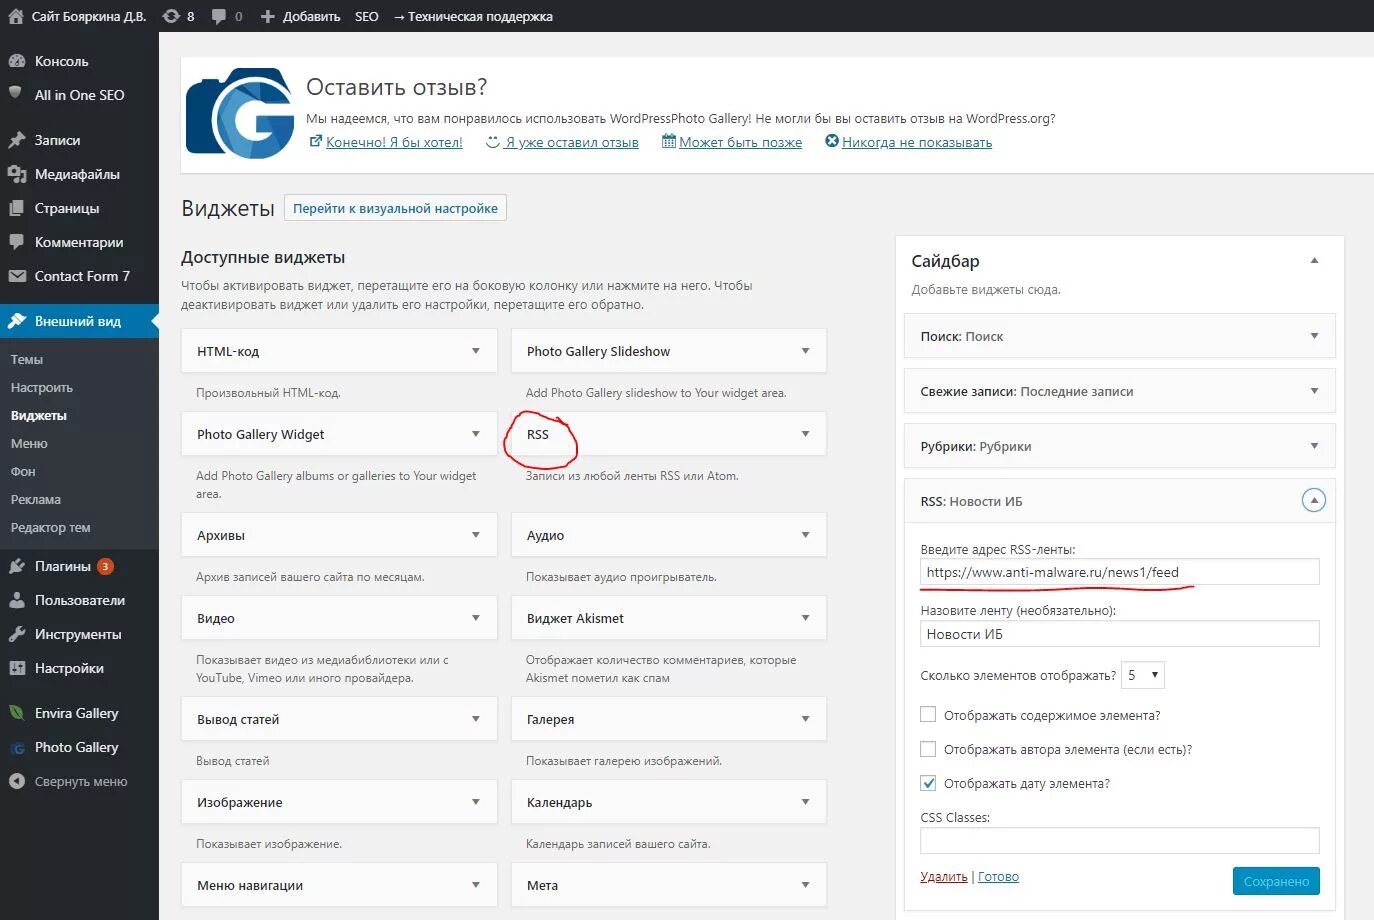
Task: Click the All in One SEO shield icon
Action: 15,93
